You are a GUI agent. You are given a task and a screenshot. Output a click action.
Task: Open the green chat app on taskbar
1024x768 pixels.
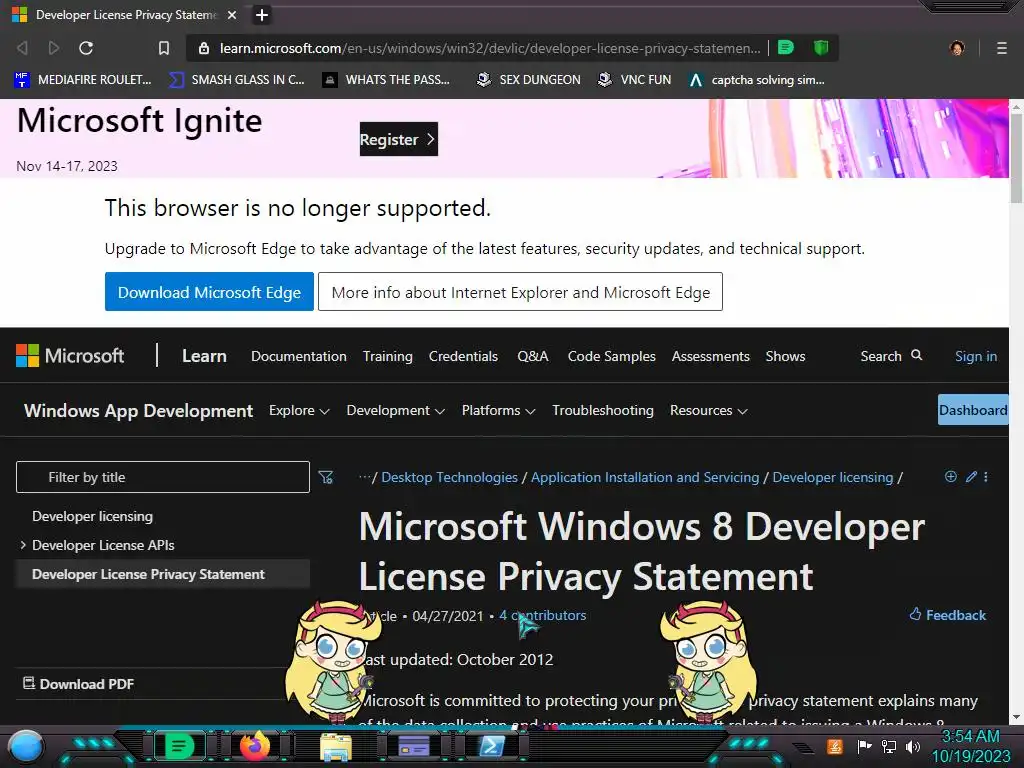(x=179, y=746)
